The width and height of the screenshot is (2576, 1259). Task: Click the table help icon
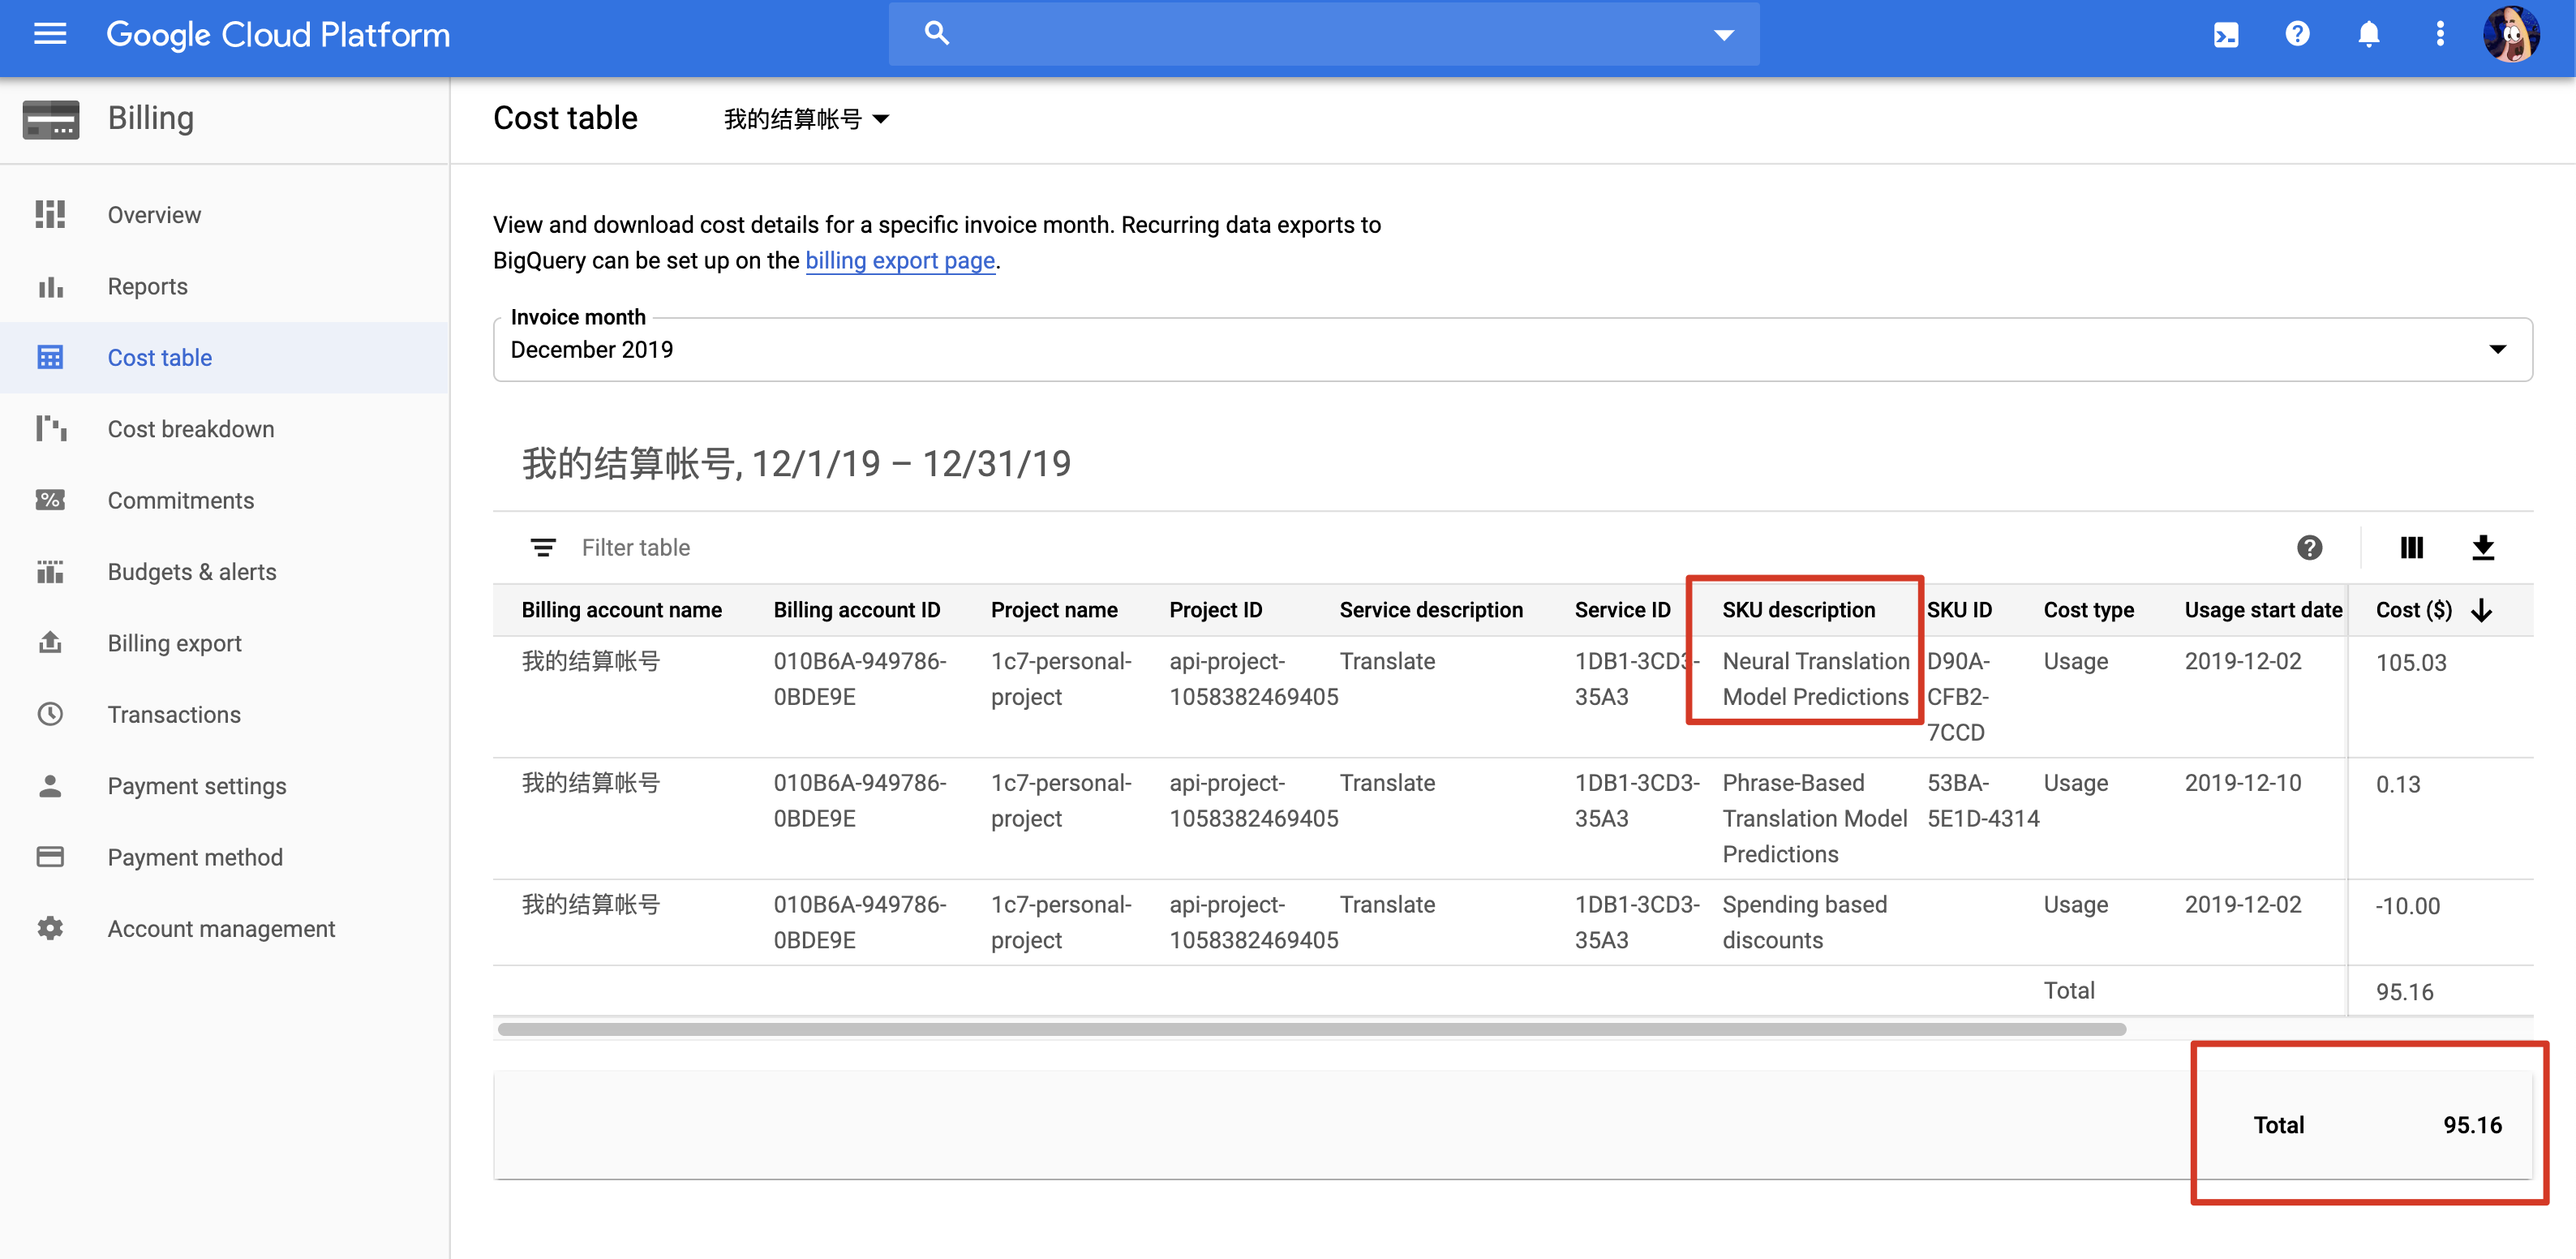click(2309, 548)
